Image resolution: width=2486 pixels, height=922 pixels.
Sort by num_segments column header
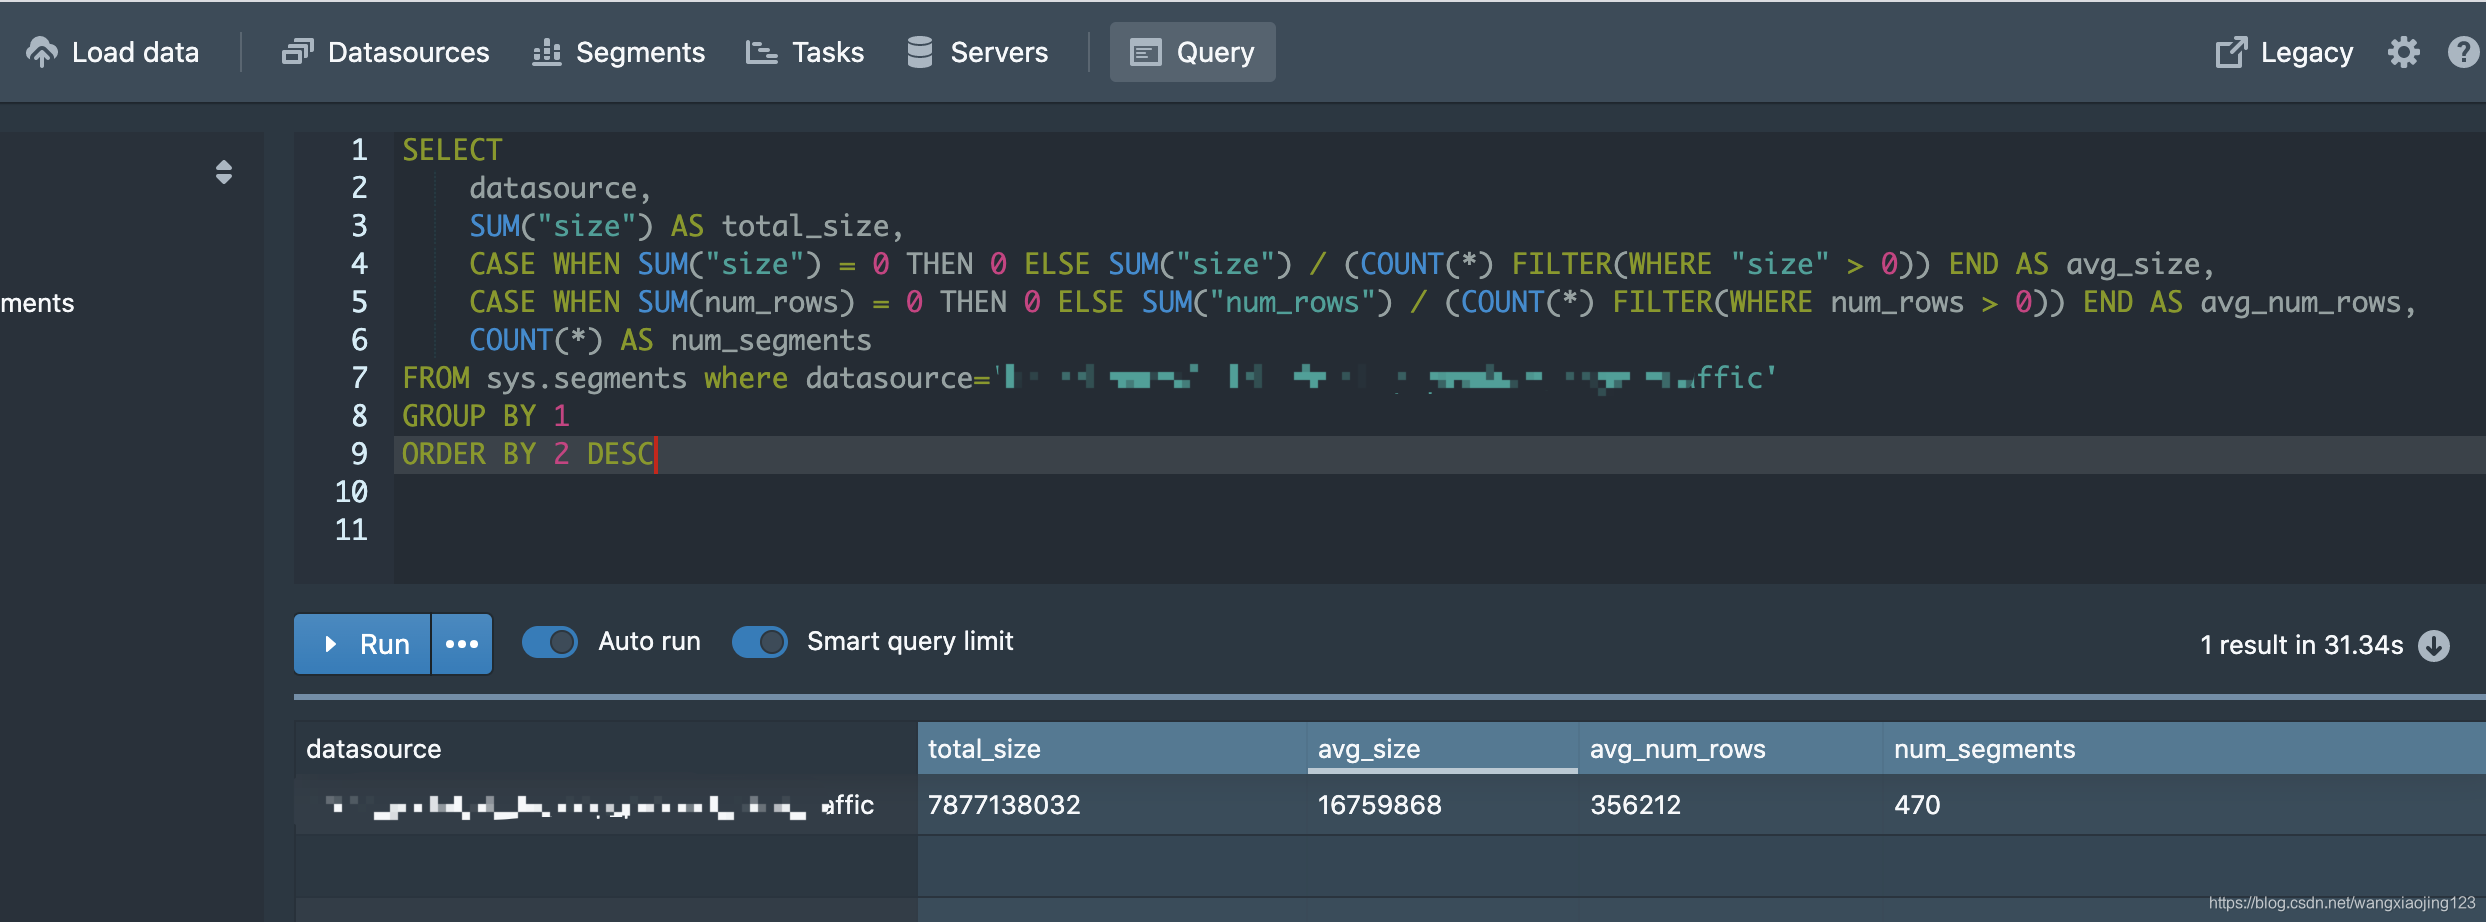point(2185,749)
